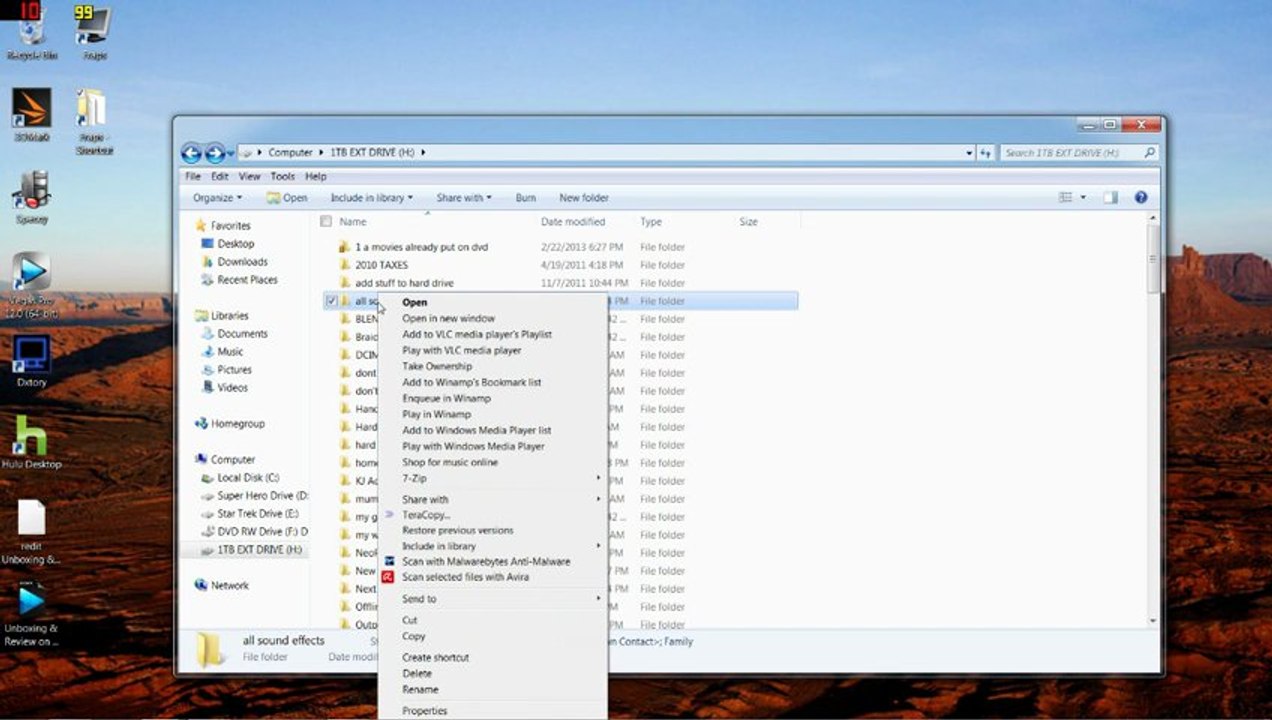Open the Tools menu
1272x720 pixels.
[x=282, y=176]
